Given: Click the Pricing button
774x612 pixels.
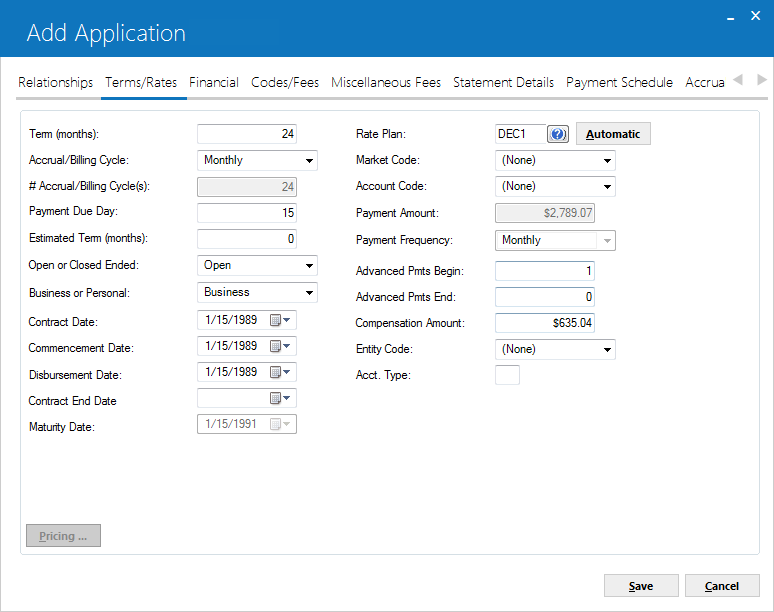Looking at the screenshot, I should (x=63, y=536).
